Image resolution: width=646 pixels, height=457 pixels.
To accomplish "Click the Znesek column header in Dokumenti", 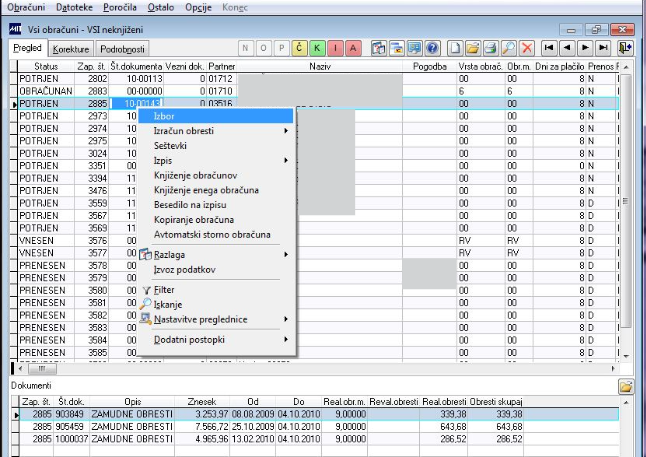I will click(202, 401).
